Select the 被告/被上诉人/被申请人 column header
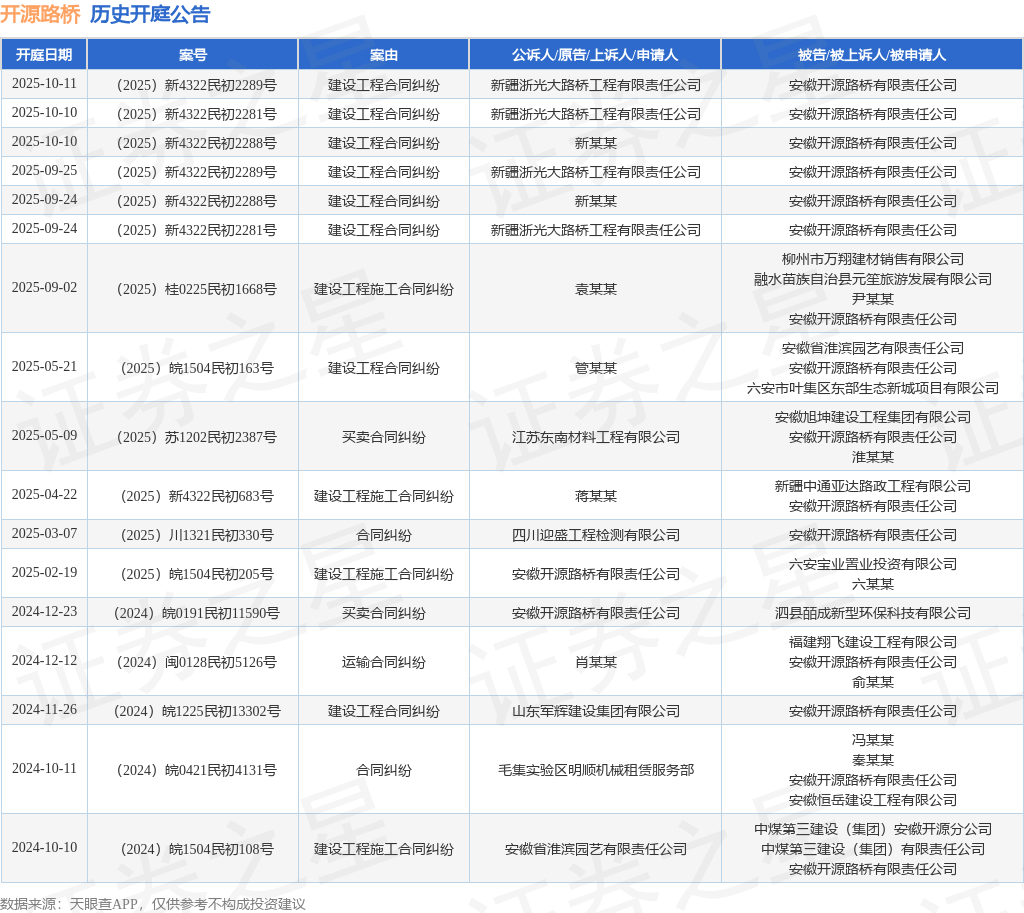Screen dimensions: 1024x913 872,55
